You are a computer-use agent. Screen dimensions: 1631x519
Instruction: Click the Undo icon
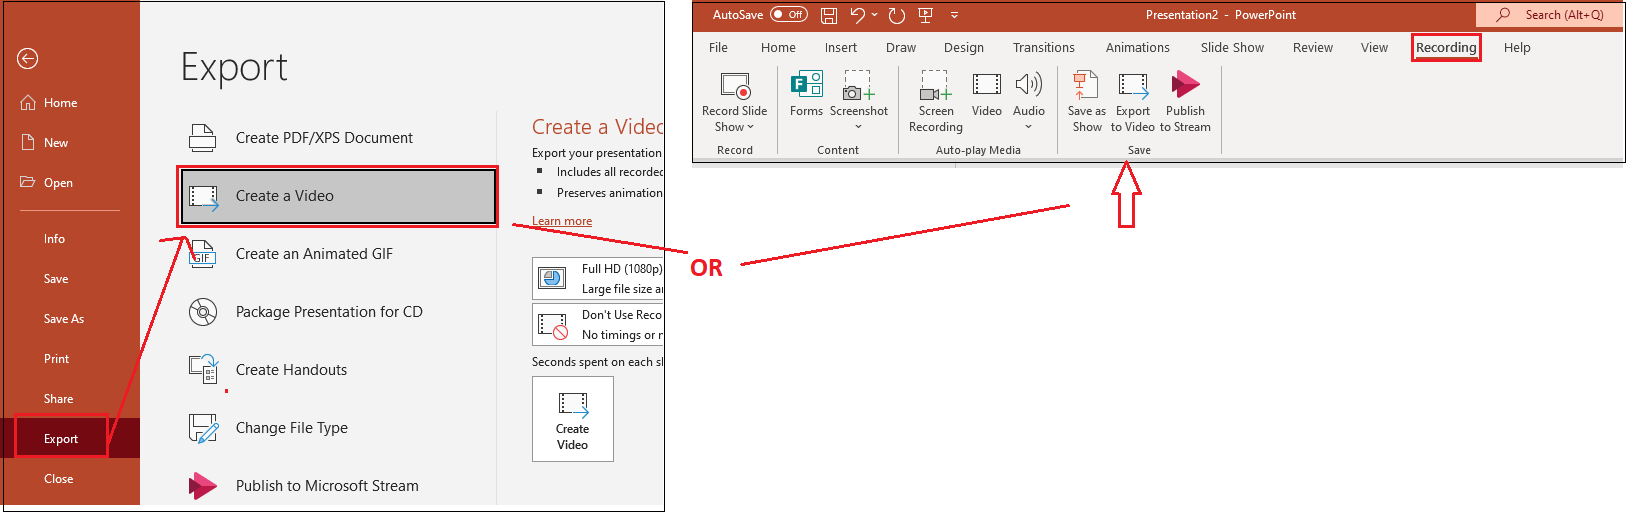[857, 15]
